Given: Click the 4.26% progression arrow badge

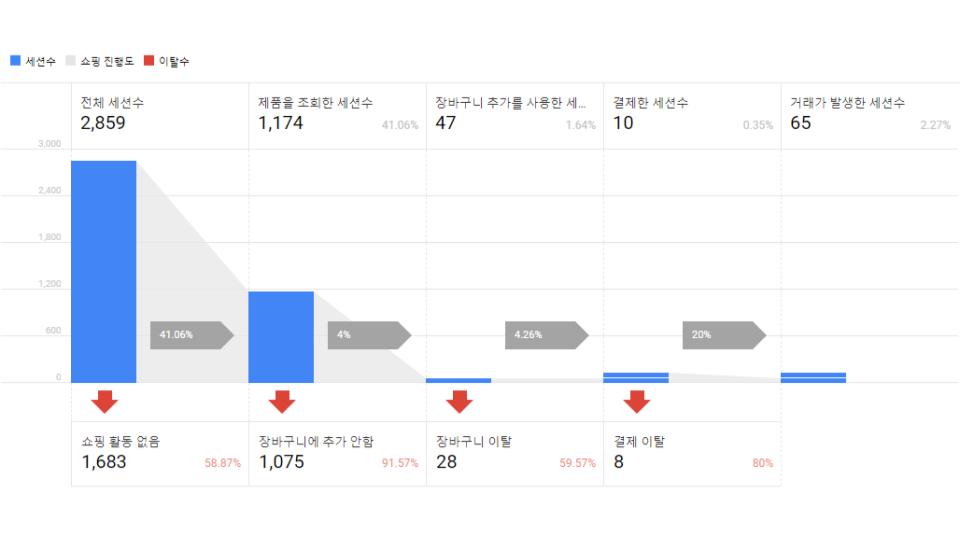Looking at the screenshot, I should coord(547,335).
